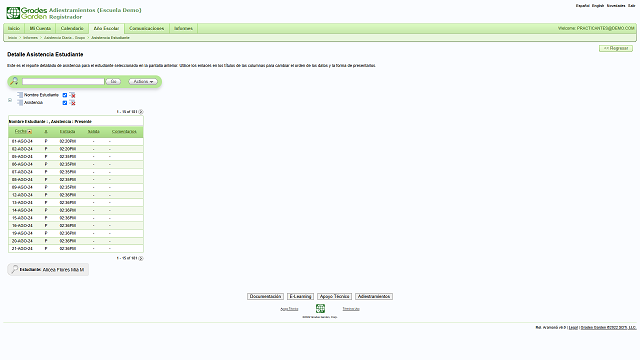
Task: Click the Grades Garden logo in header
Action: click(x=26, y=13)
